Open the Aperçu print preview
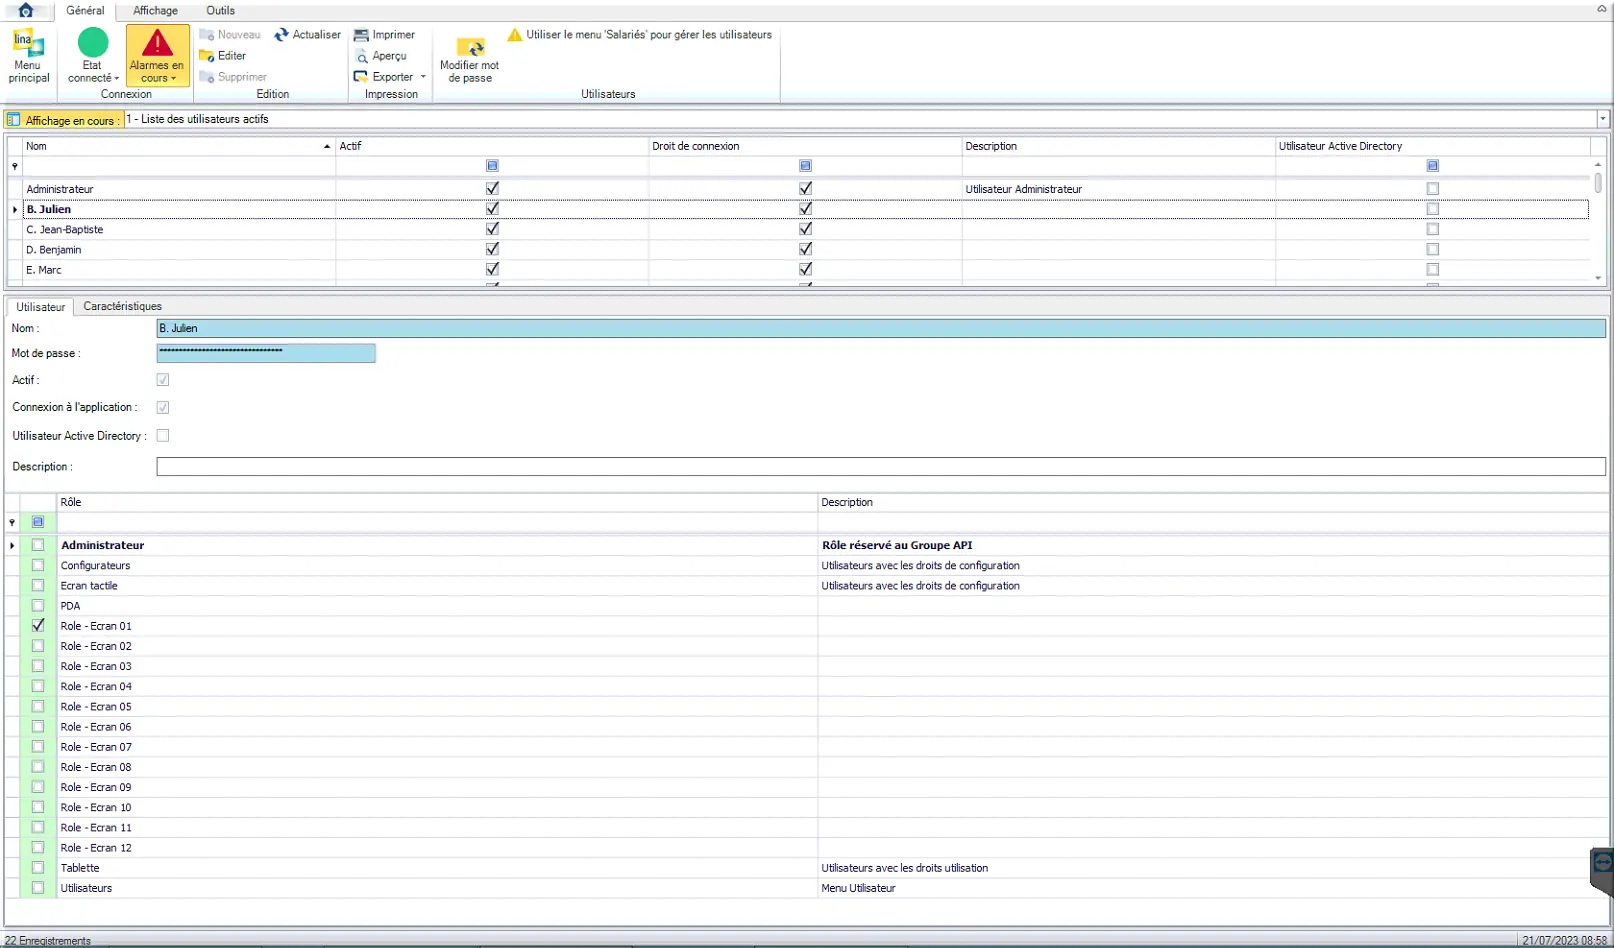Image resolution: width=1614 pixels, height=948 pixels. point(380,56)
